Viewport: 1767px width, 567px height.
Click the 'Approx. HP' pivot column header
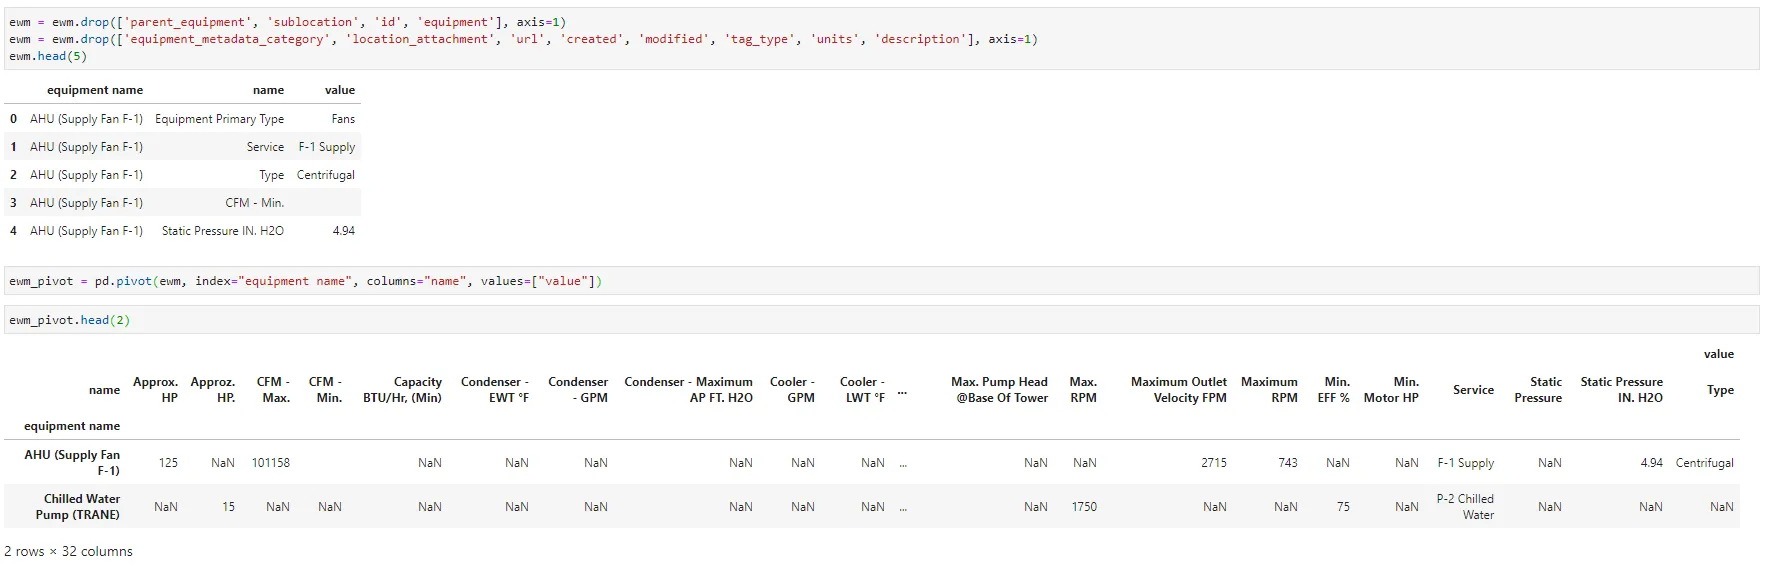point(156,390)
